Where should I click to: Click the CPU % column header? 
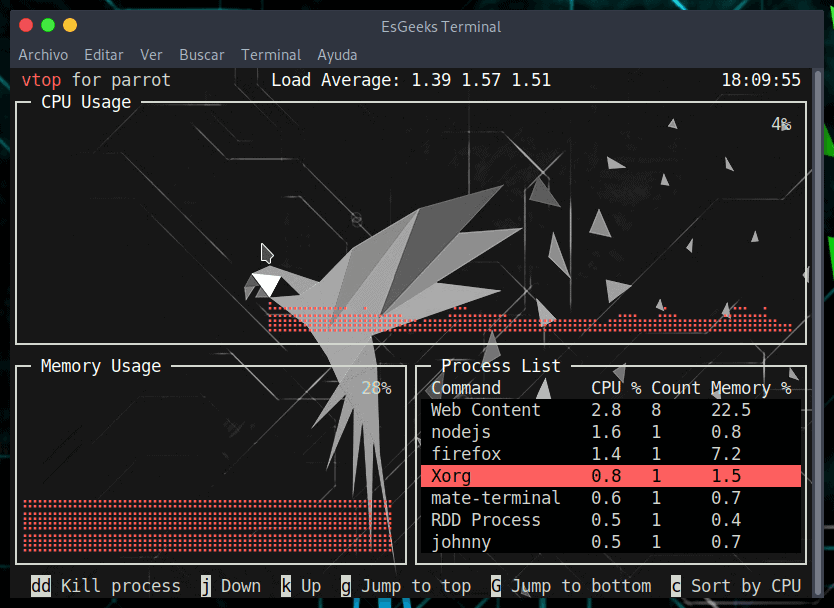(x=616, y=388)
